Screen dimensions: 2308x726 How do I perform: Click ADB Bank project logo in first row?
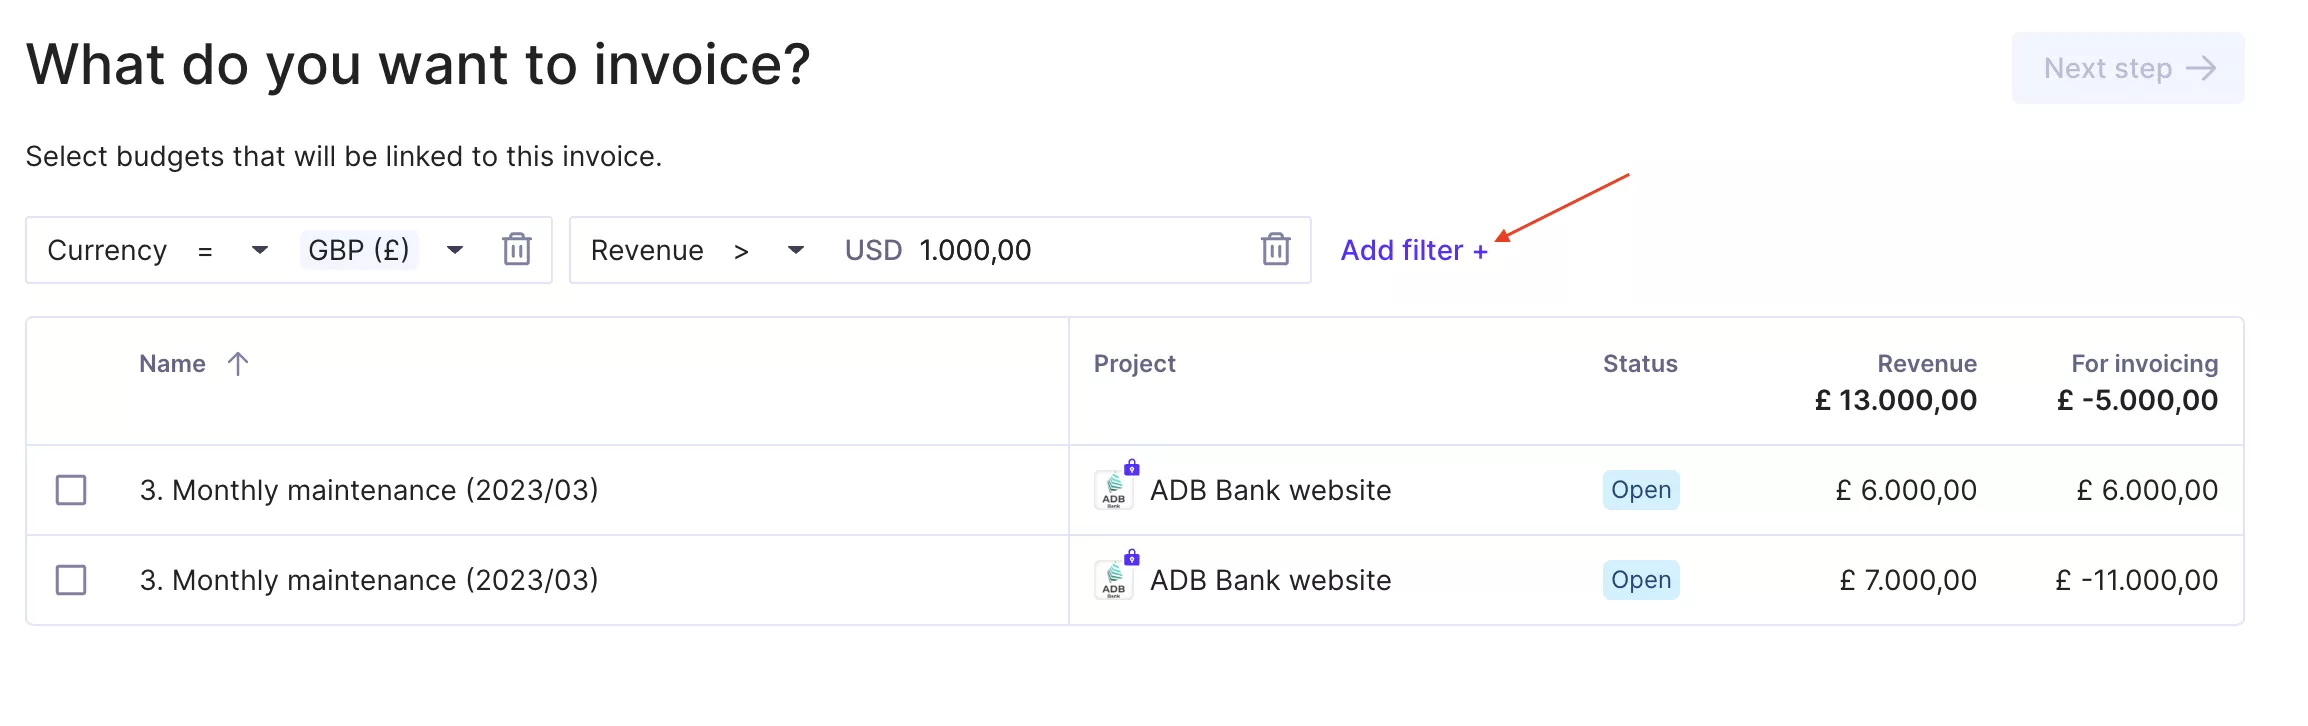1113,490
